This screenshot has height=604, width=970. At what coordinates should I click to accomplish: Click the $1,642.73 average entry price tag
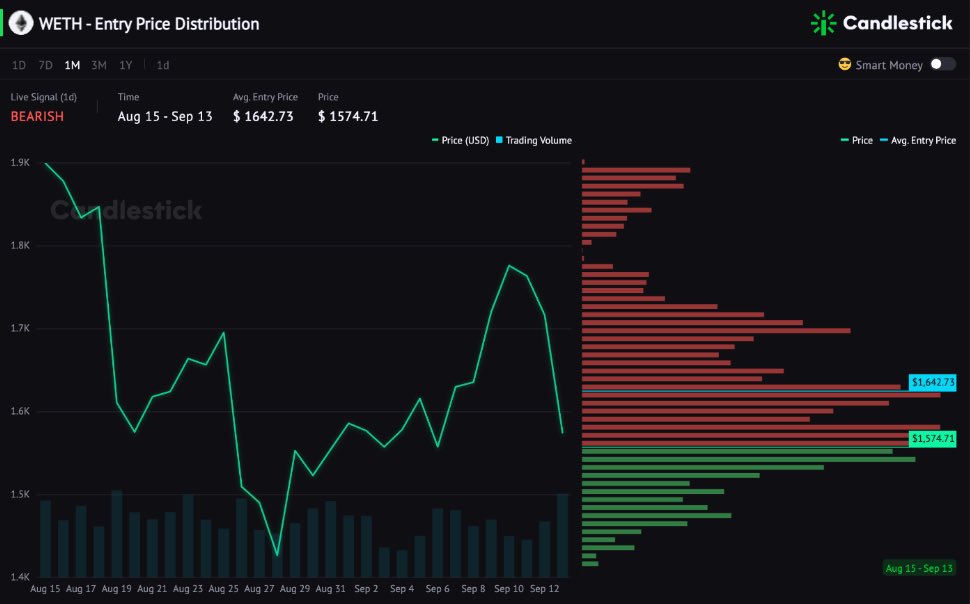(932, 382)
